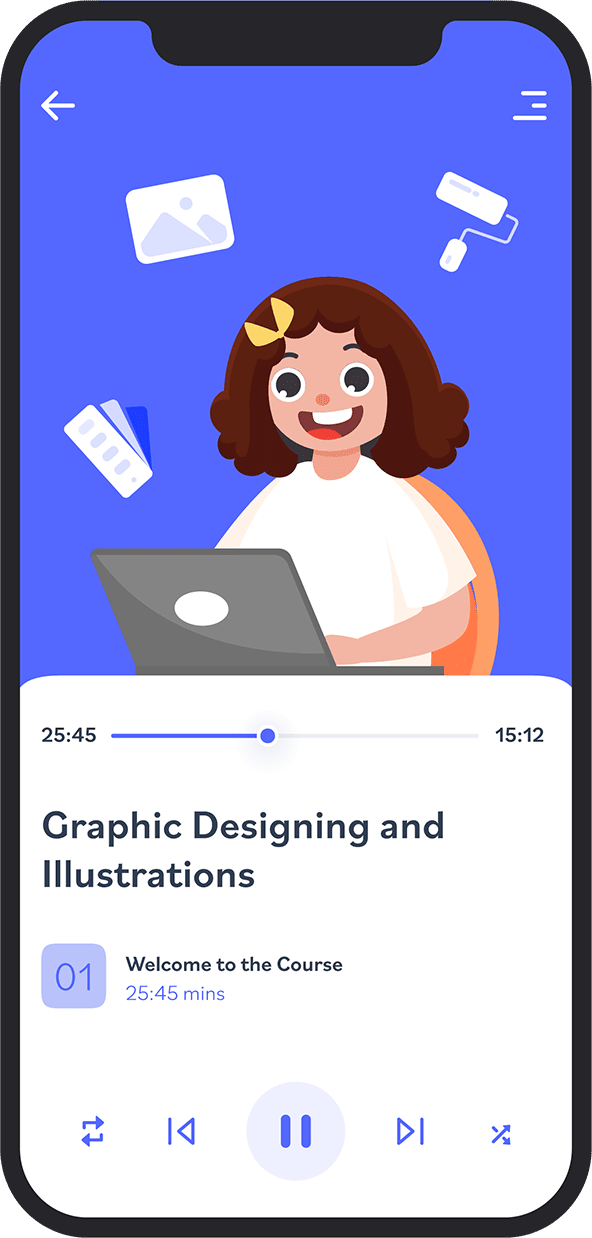Image resolution: width=592 pixels, height=1238 pixels.
Task: Select the Welcome to the Course lesson
Action: [234, 965]
